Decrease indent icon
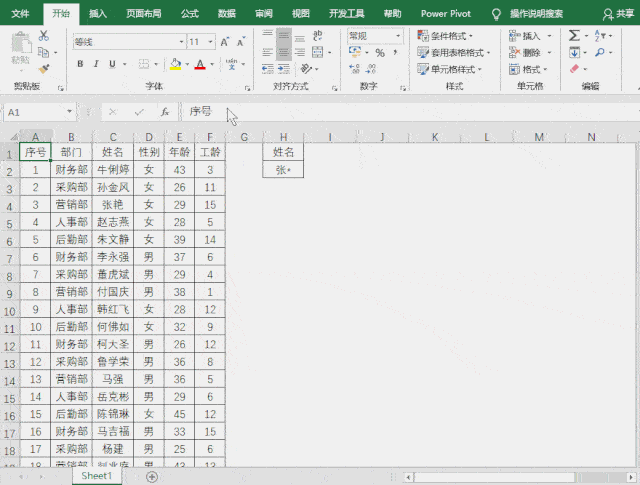The image size is (640, 485). (268, 69)
